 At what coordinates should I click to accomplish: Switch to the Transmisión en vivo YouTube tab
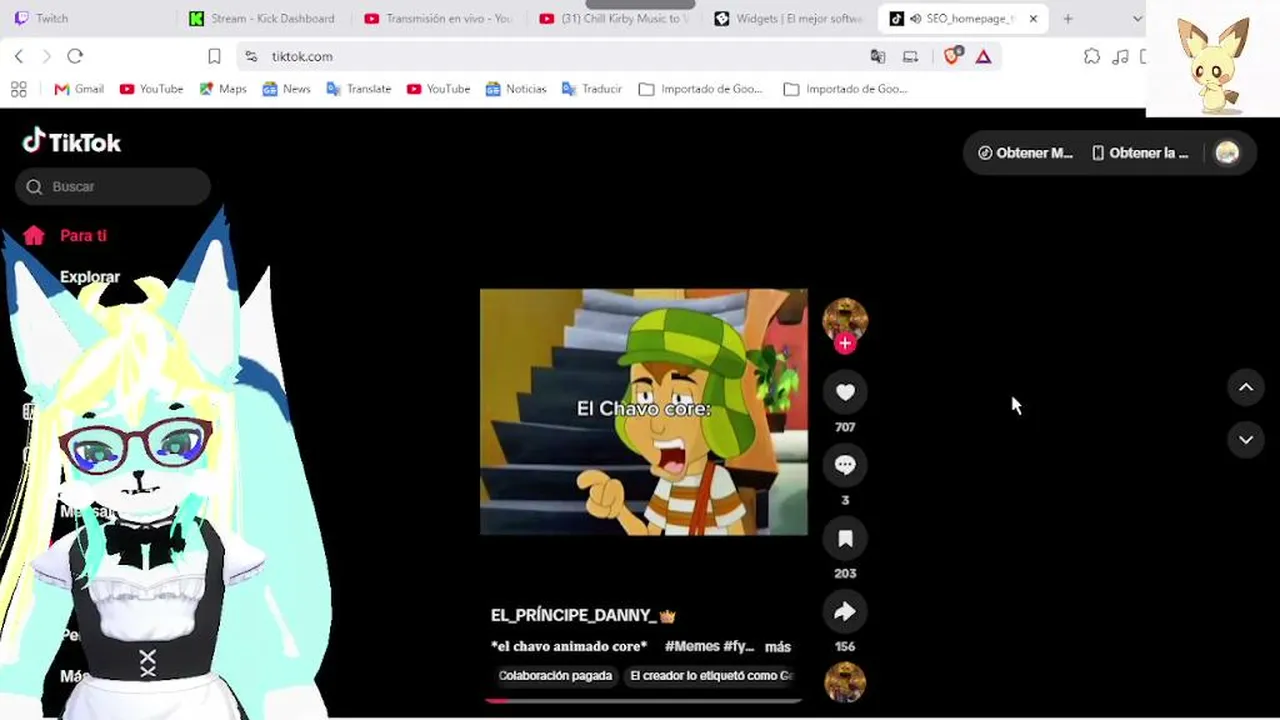click(438, 18)
